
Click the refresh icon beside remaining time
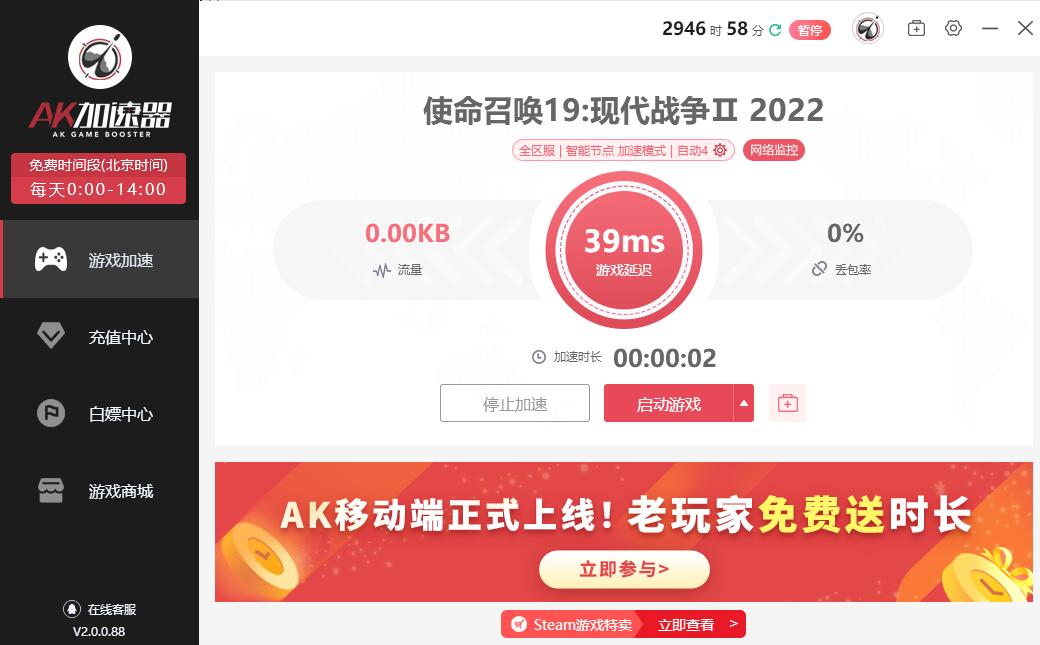pyautogui.click(x=775, y=30)
